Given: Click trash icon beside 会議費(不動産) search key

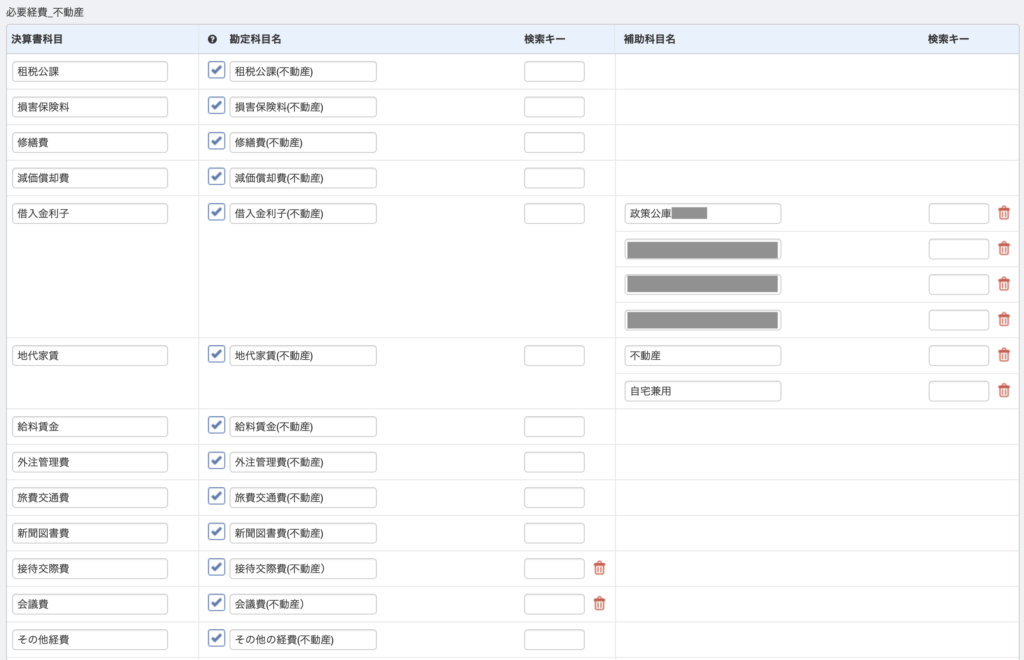Looking at the screenshot, I should 599,603.
